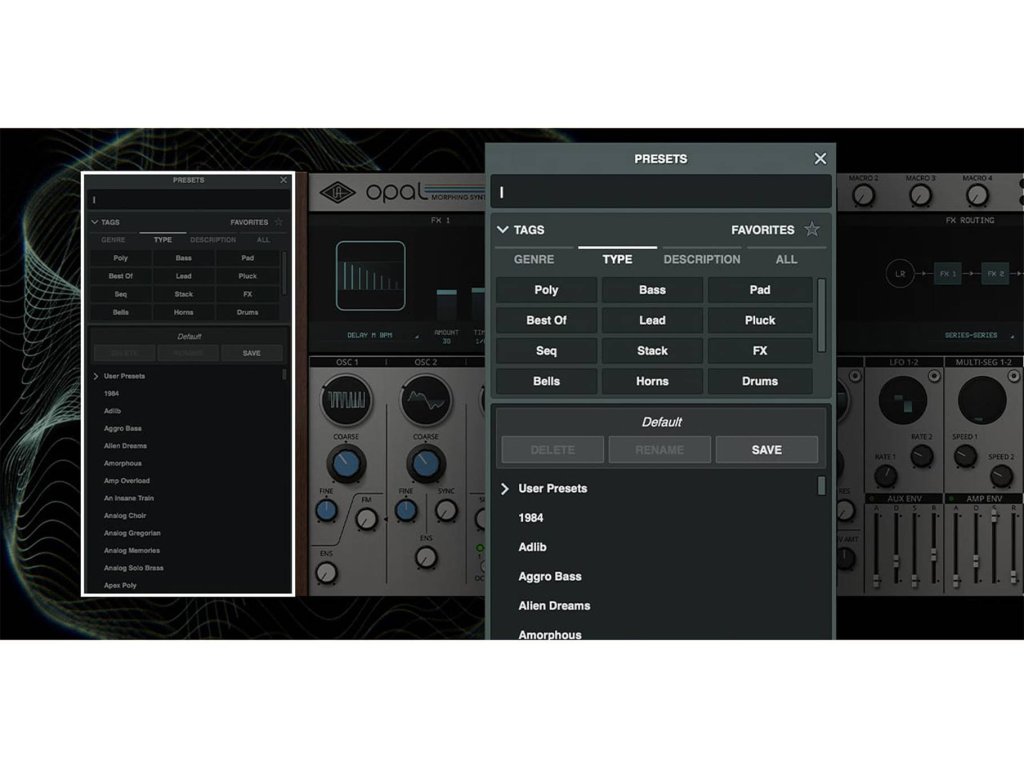Select the FX 2 block in FX Routing
Screen dimensions: 1024x768
995,274
